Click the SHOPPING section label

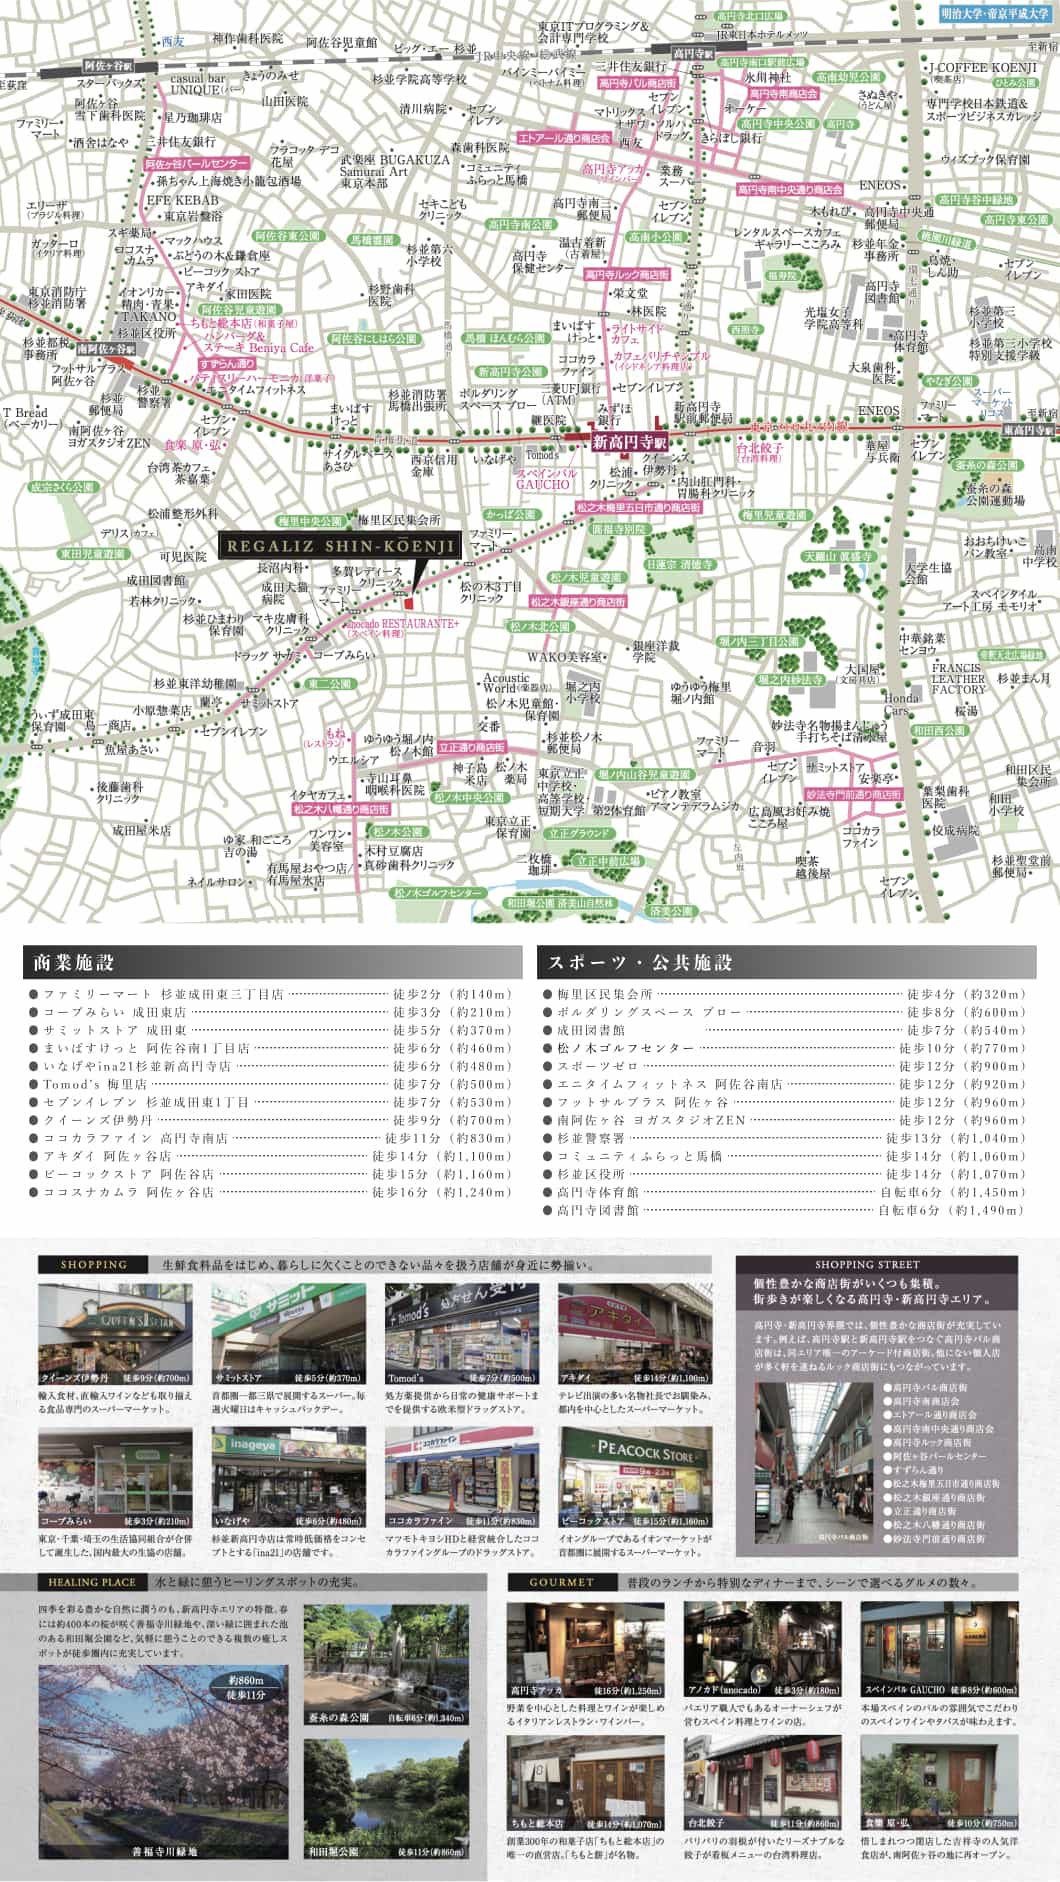(x=93, y=1265)
